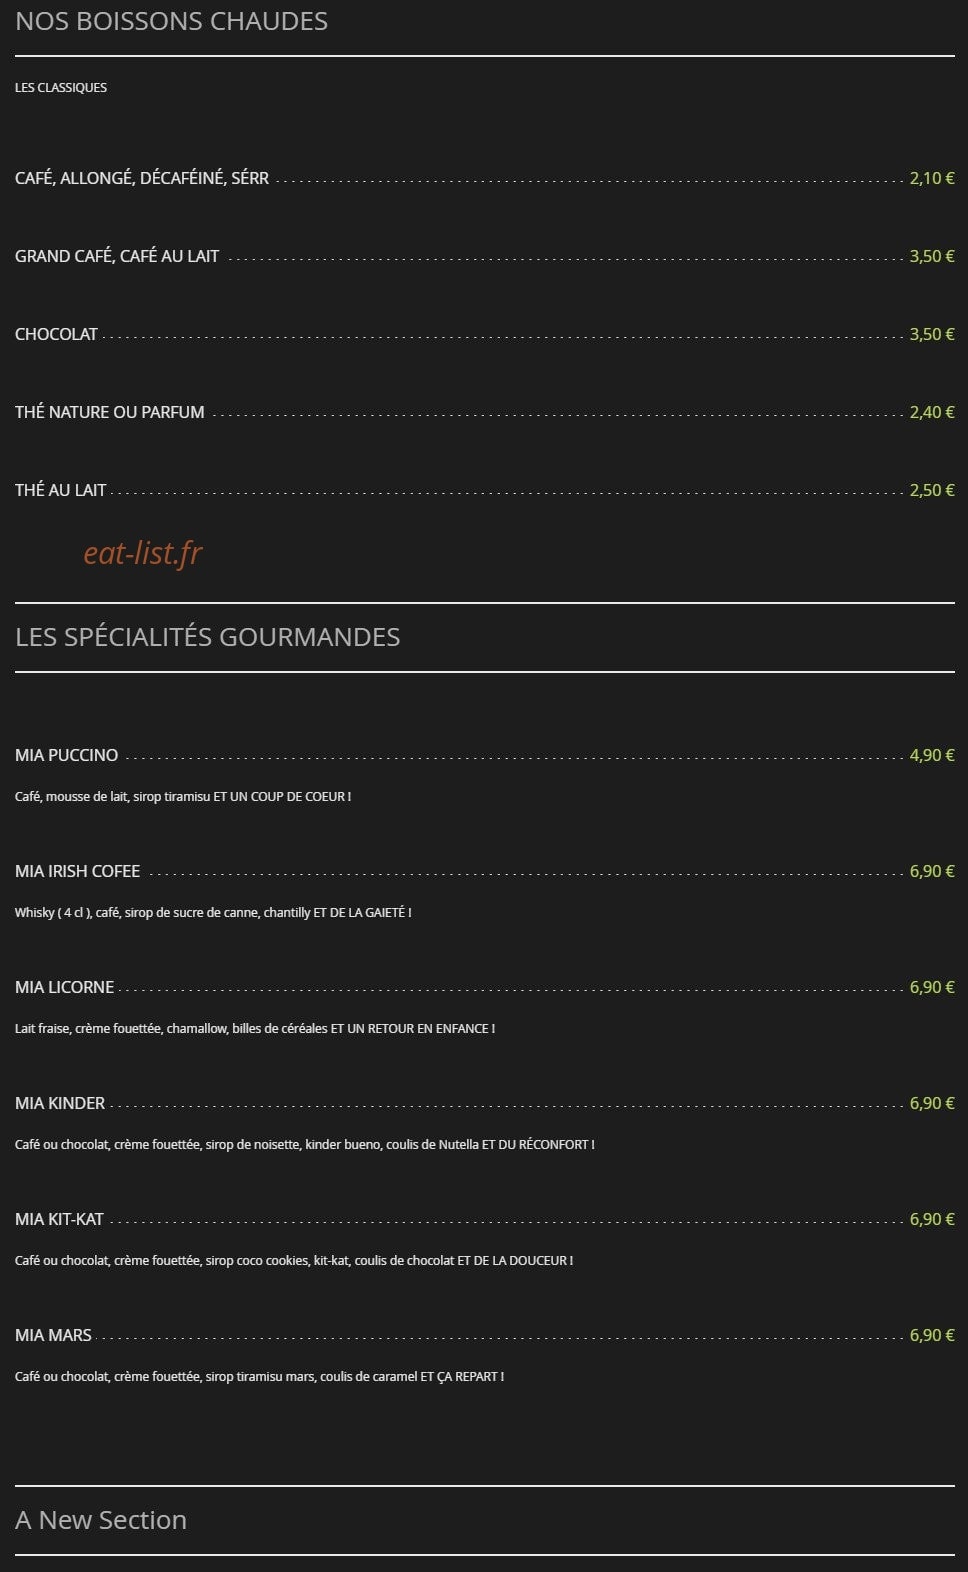Viewport: 968px width, 1572px height.
Task: Click the A New Section heading
Action: click(x=101, y=1520)
